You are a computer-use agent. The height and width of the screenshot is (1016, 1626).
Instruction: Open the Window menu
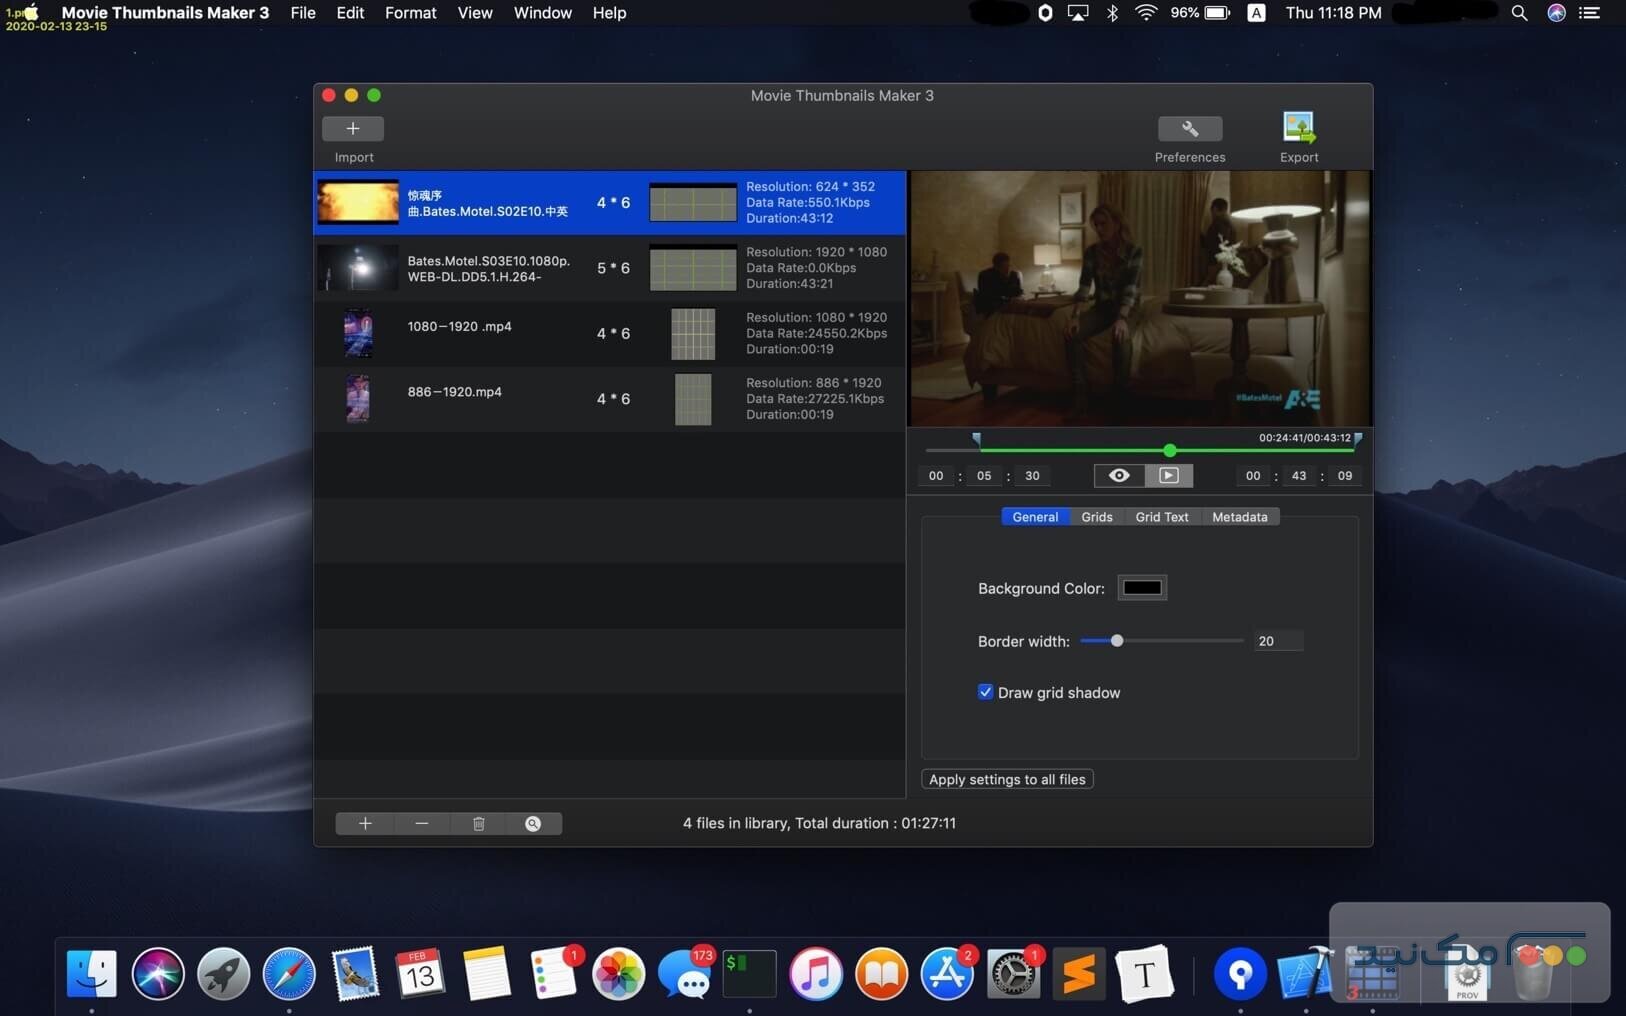pyautogui.click(x=542, y=13)
